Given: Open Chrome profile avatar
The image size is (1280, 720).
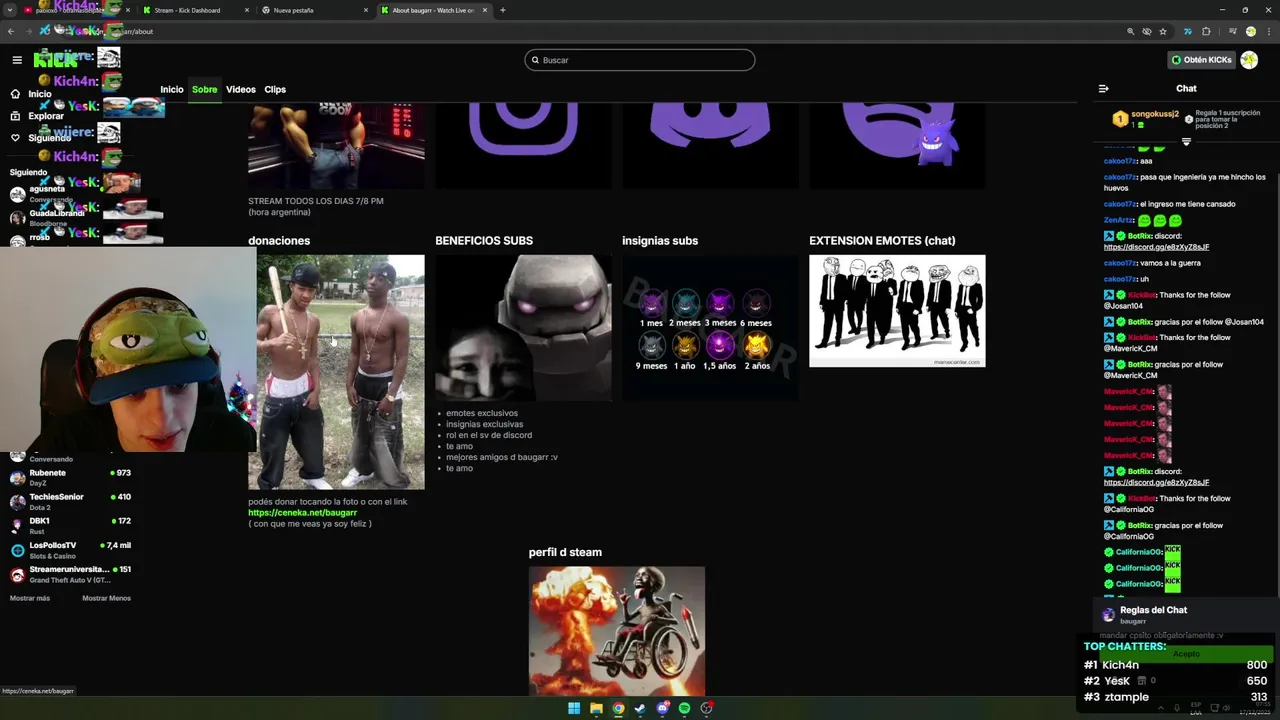Looking at the screenshot, I should (x=1250, y=31).
